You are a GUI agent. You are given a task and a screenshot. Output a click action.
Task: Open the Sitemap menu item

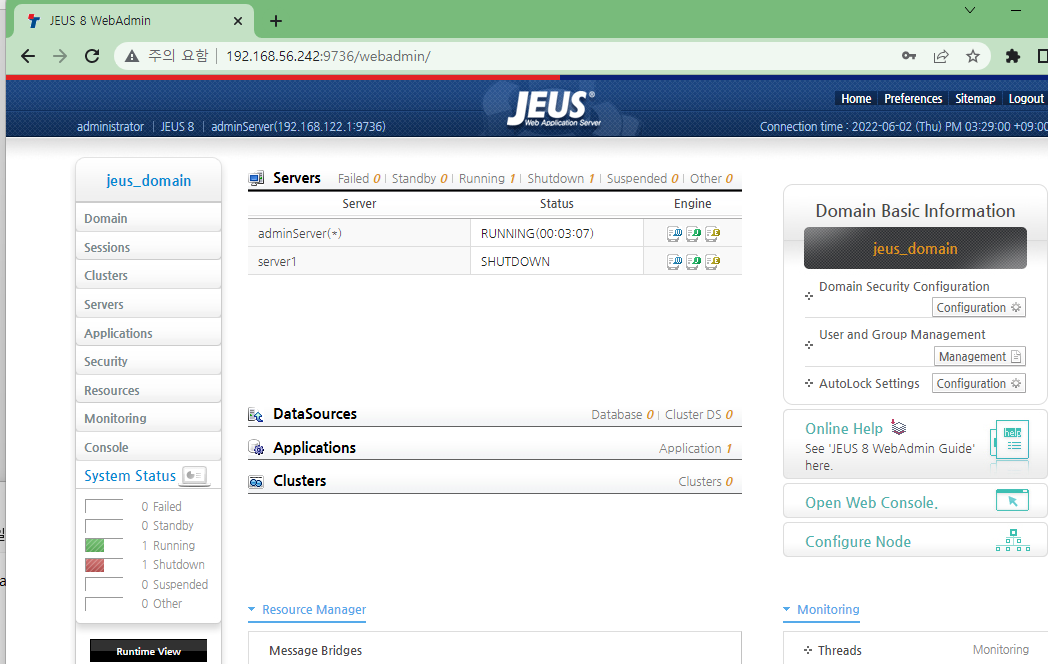coord(975,99)
